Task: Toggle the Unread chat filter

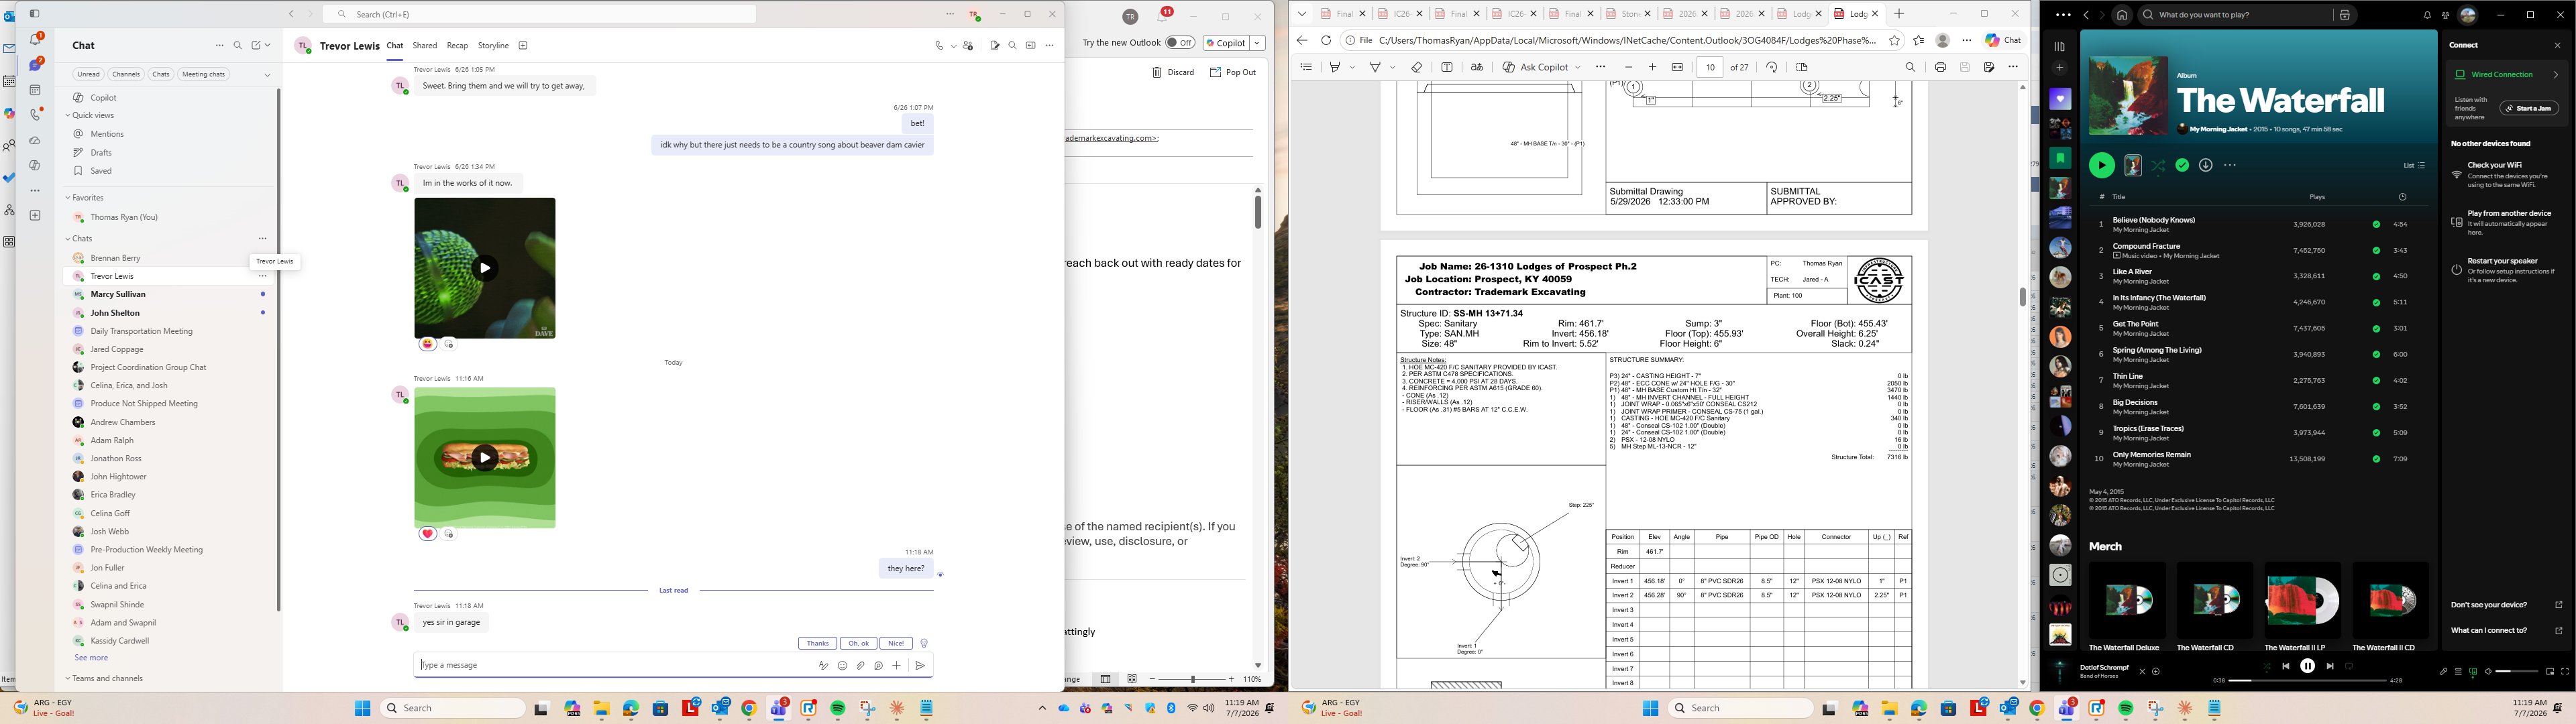Action: [88, 74]
